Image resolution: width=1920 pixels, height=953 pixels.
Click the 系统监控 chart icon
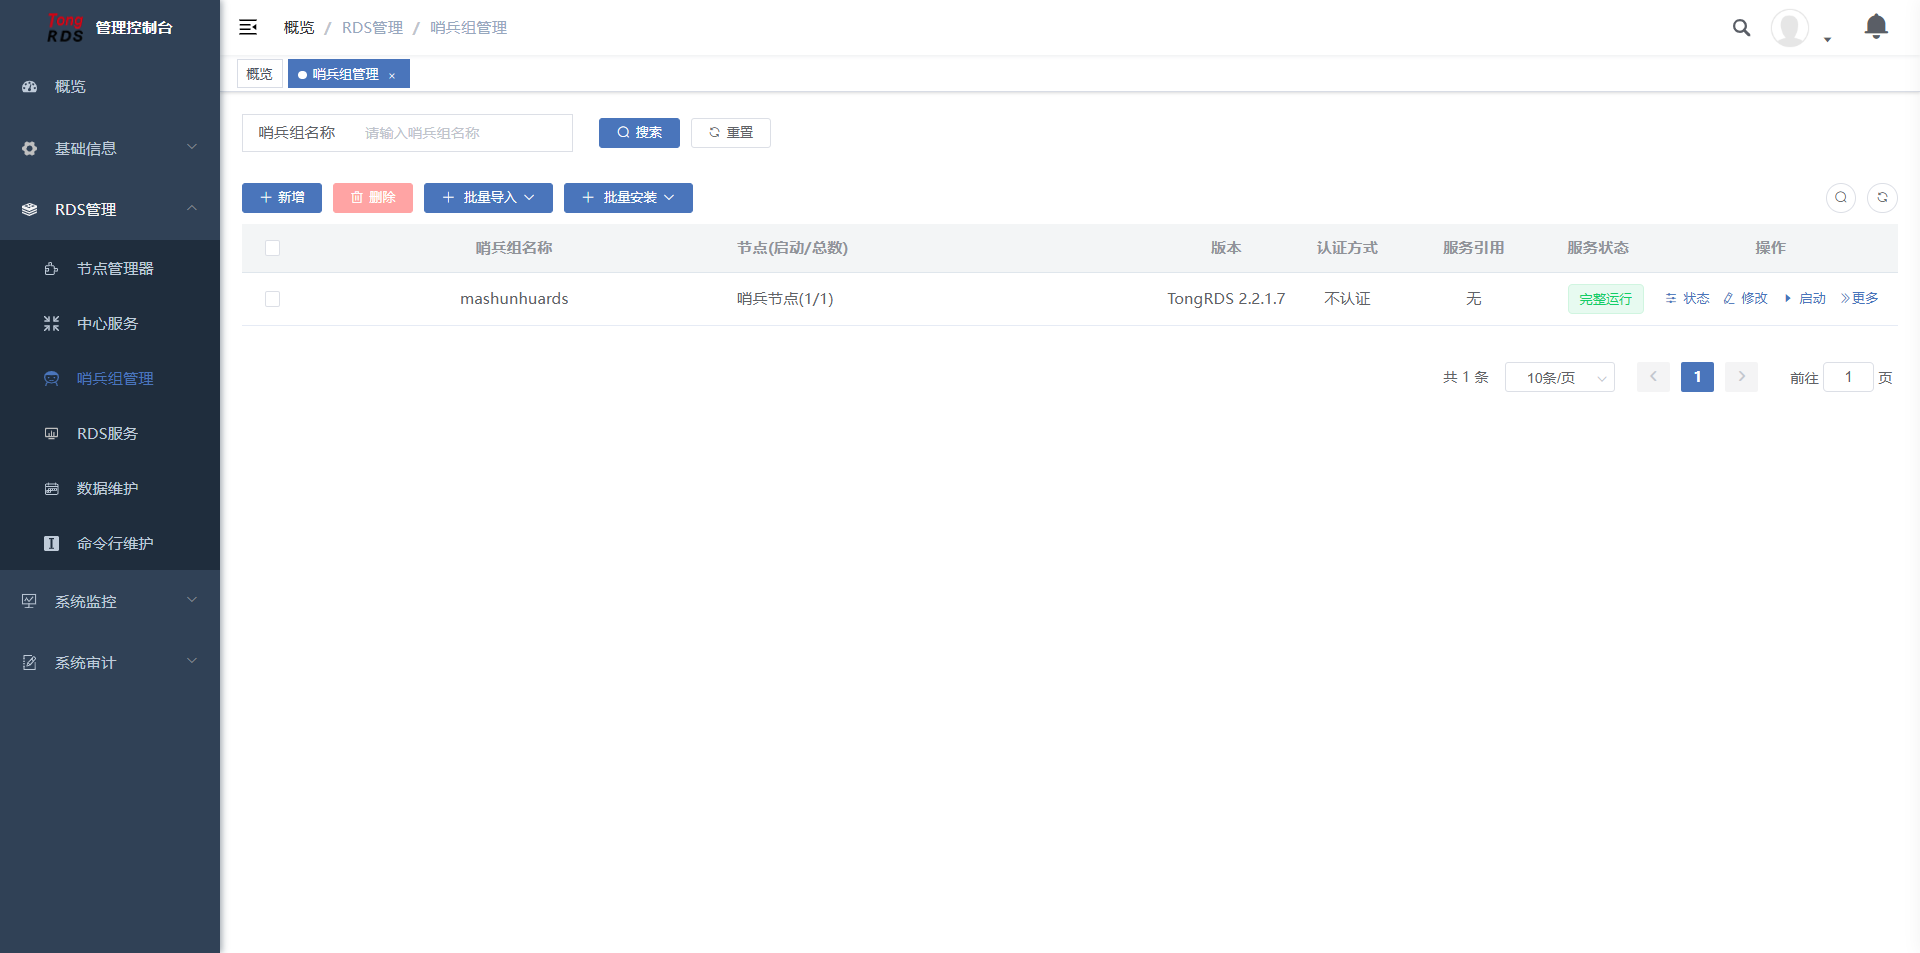coord(30,602)
